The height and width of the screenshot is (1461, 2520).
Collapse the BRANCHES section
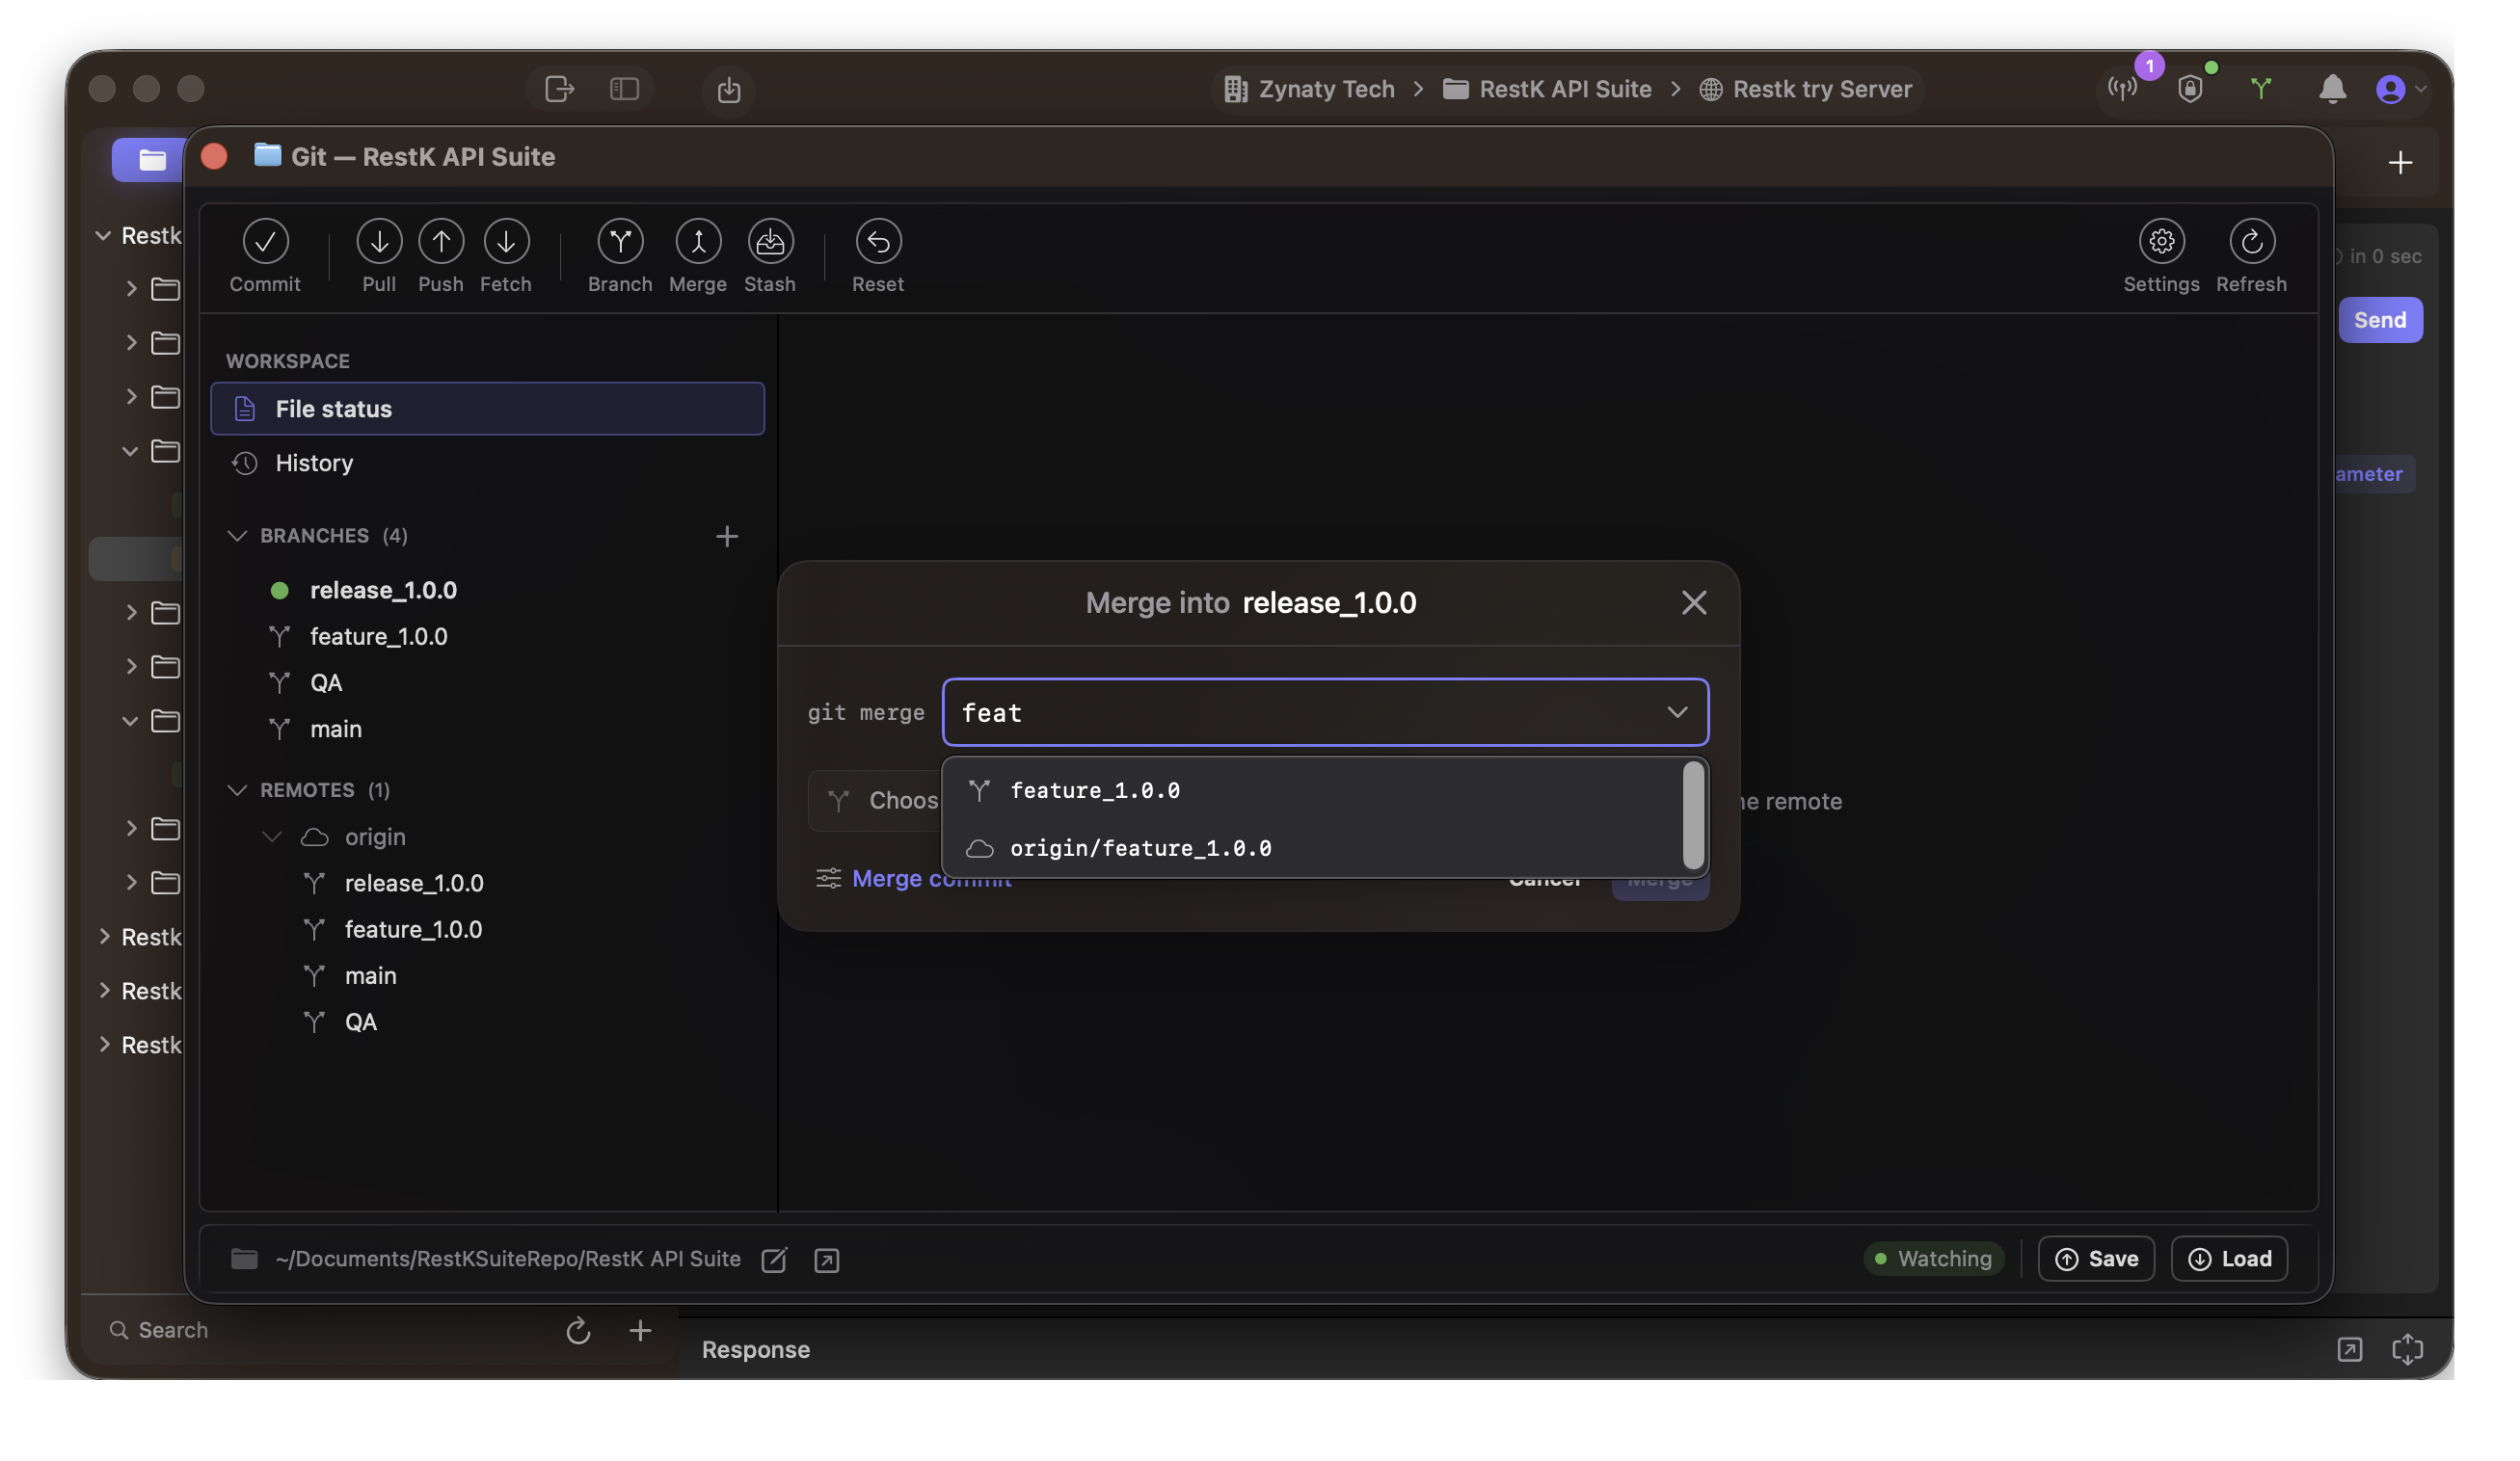pyautogui.click(x=237, y=536)
